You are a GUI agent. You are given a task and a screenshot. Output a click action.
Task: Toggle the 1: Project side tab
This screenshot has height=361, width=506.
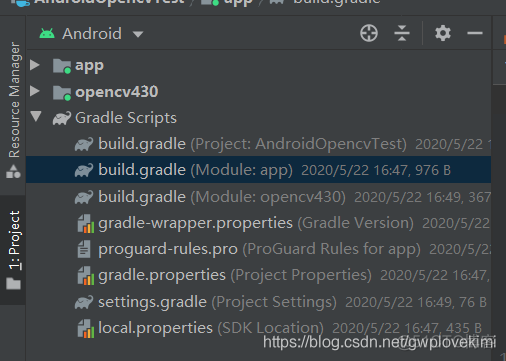click(13, 250)
